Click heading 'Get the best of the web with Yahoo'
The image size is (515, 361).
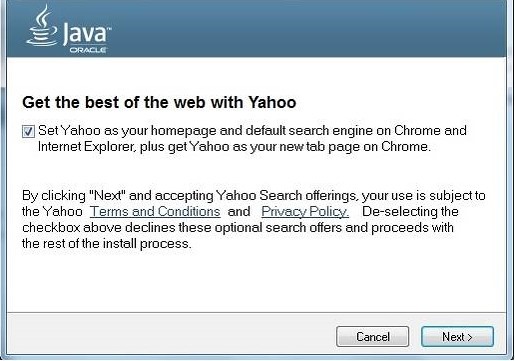click(159, 102)
